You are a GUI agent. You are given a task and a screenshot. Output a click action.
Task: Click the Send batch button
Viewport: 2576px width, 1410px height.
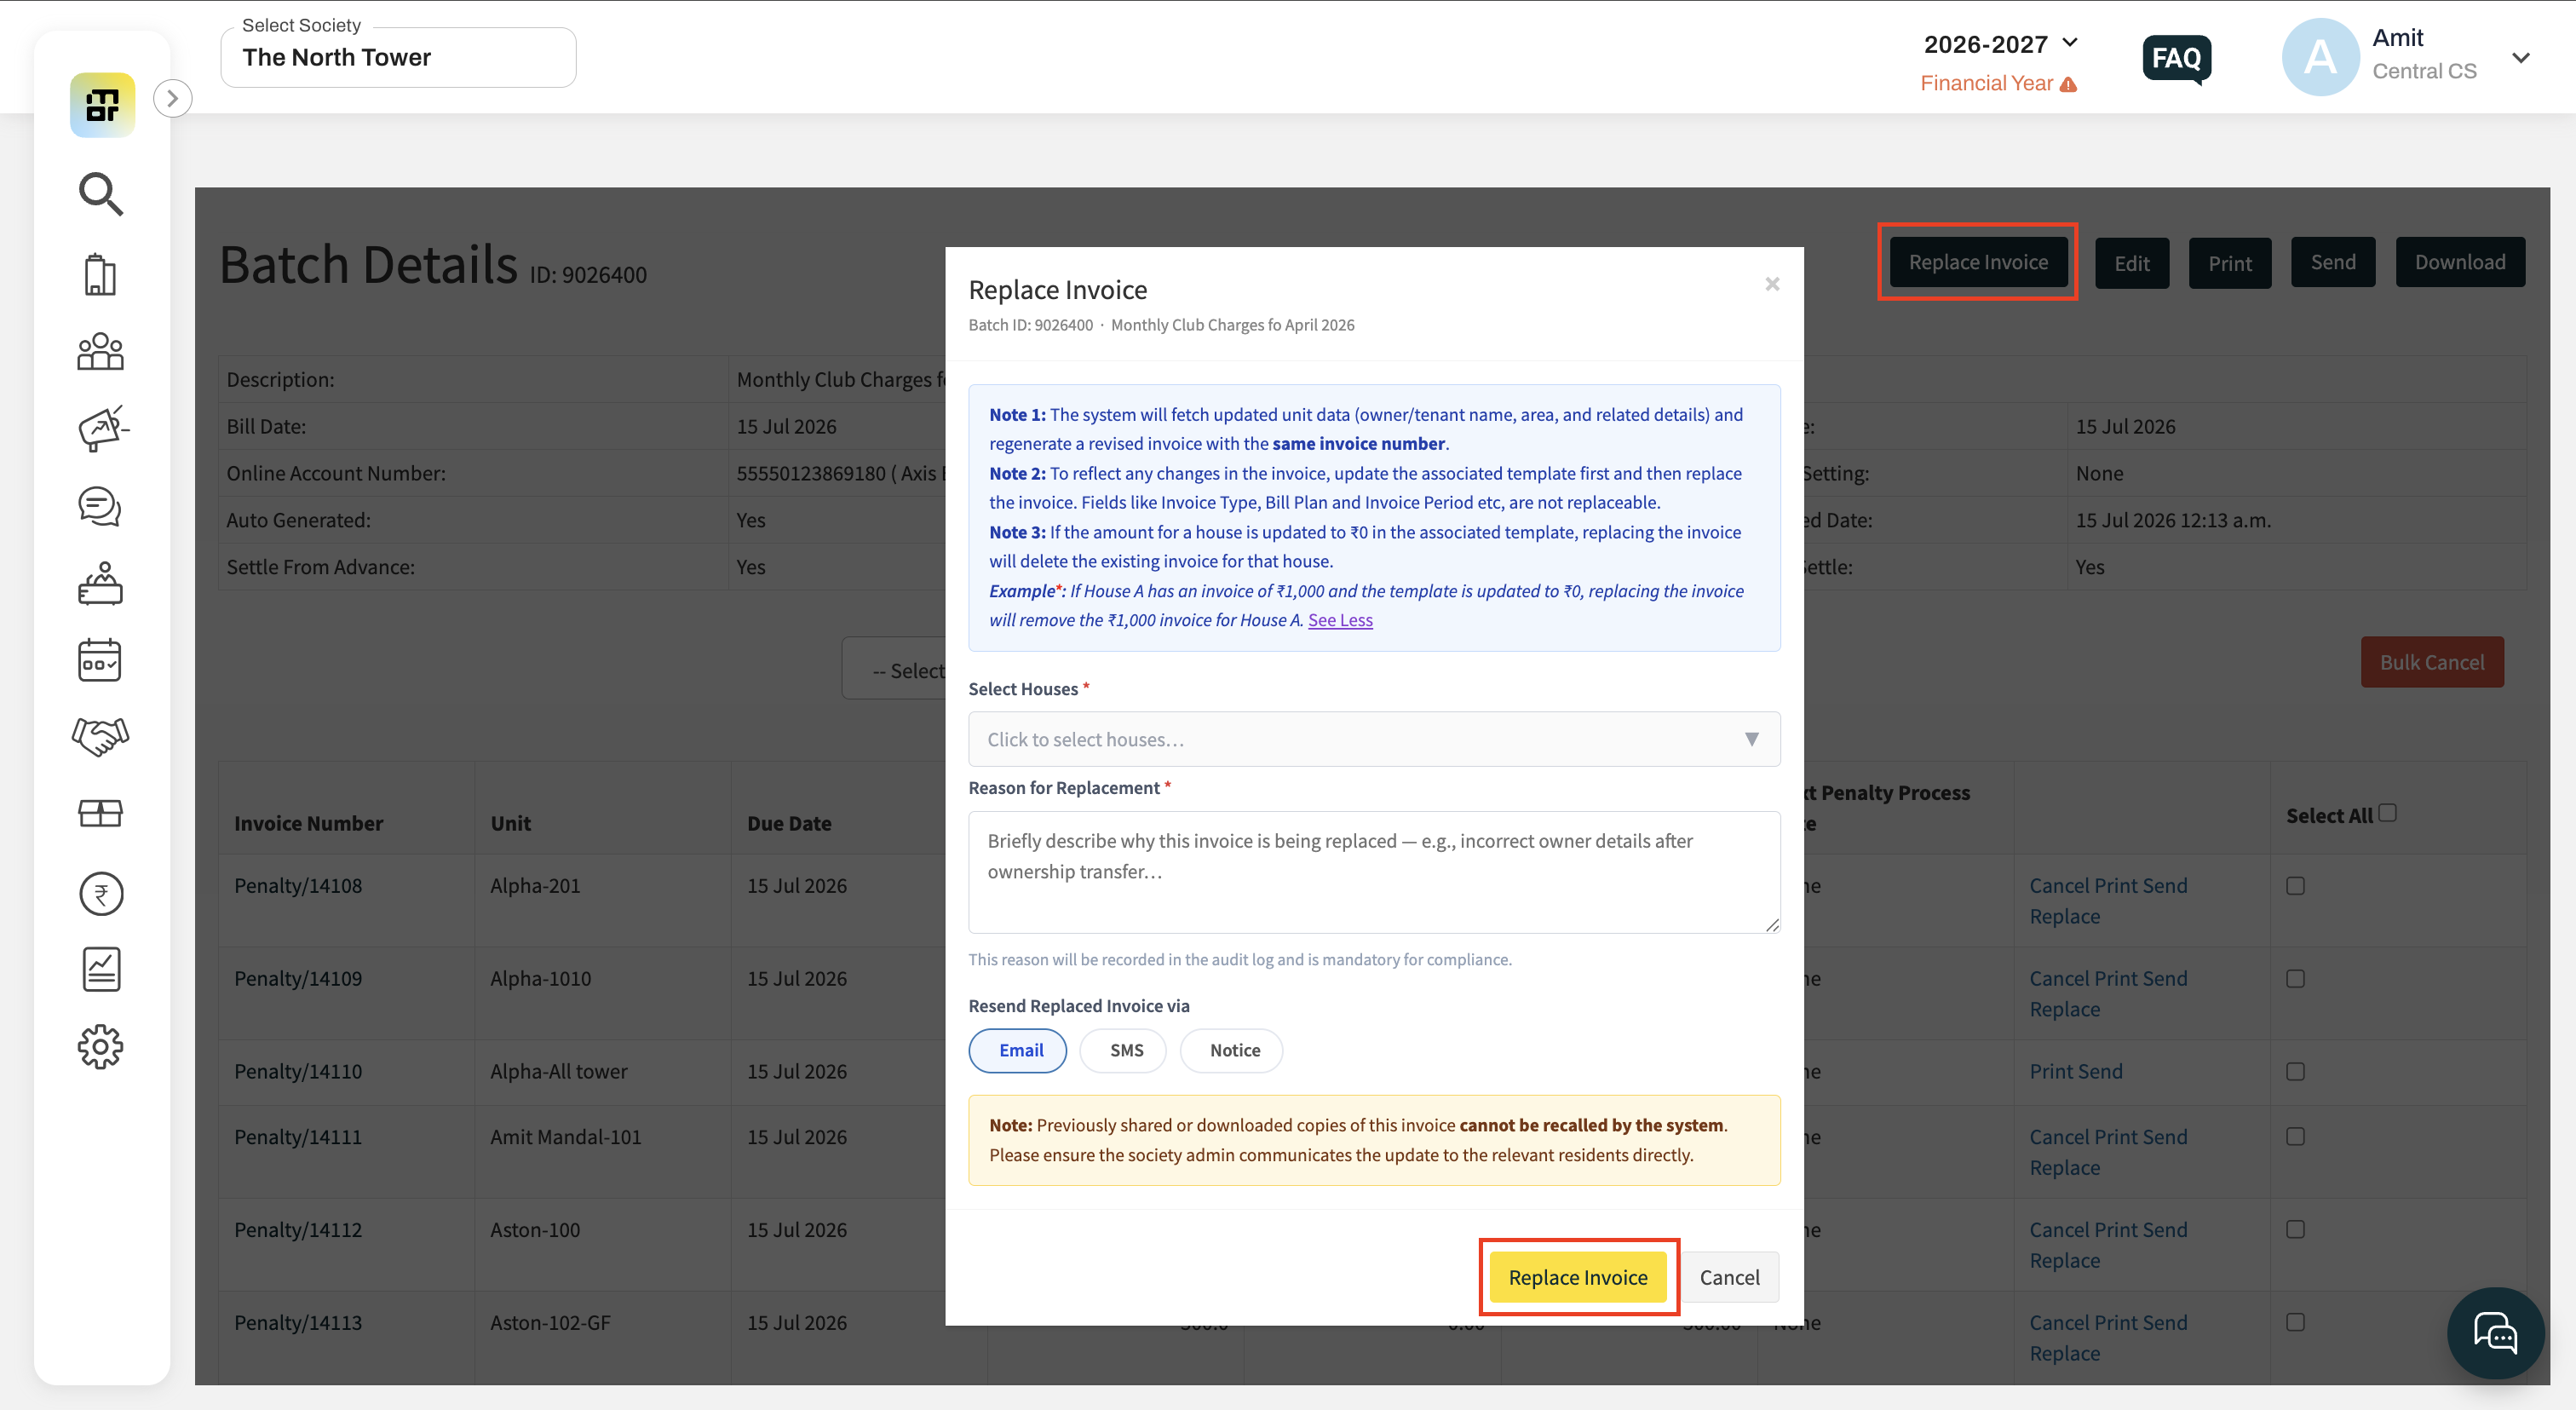pyautogui.click(x=2333, y=262)
